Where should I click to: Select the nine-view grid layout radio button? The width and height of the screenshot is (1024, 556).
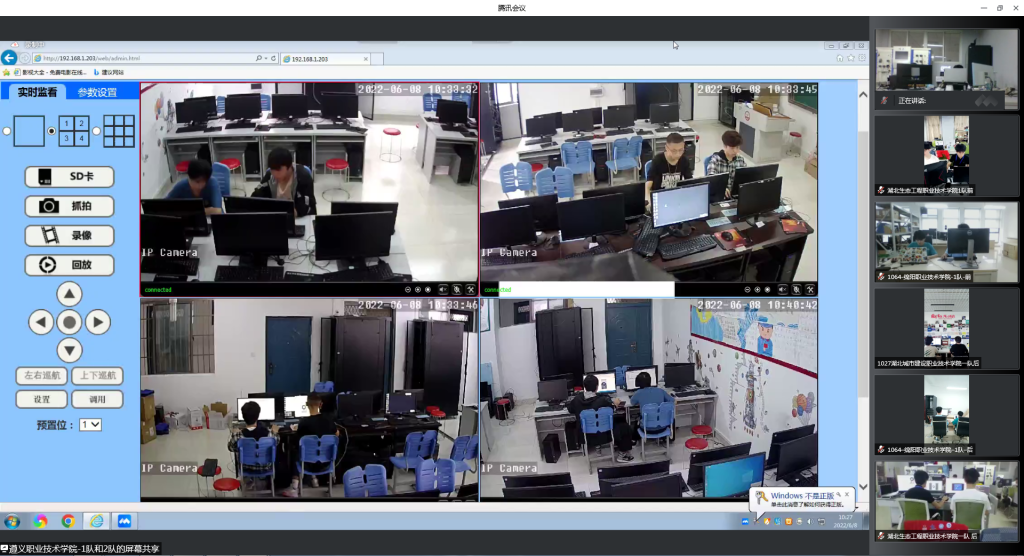[96, 131]
